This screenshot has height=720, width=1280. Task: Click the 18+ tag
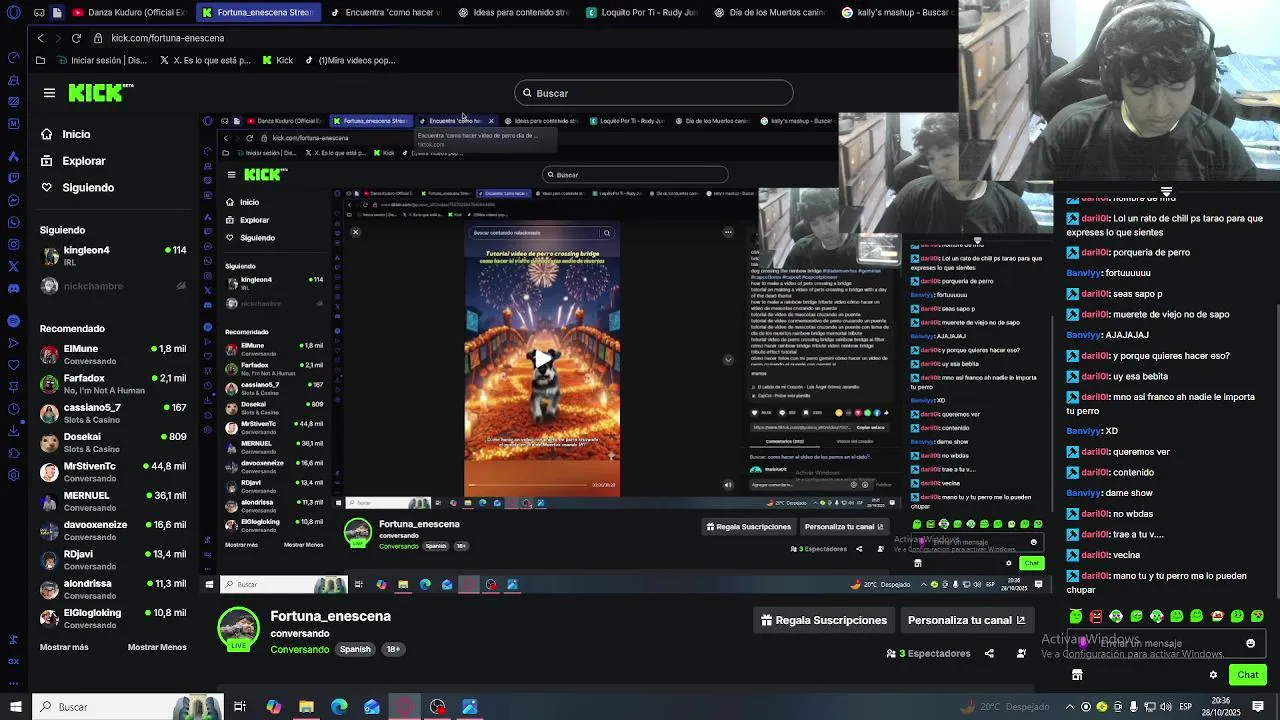(x=393, y=649)
